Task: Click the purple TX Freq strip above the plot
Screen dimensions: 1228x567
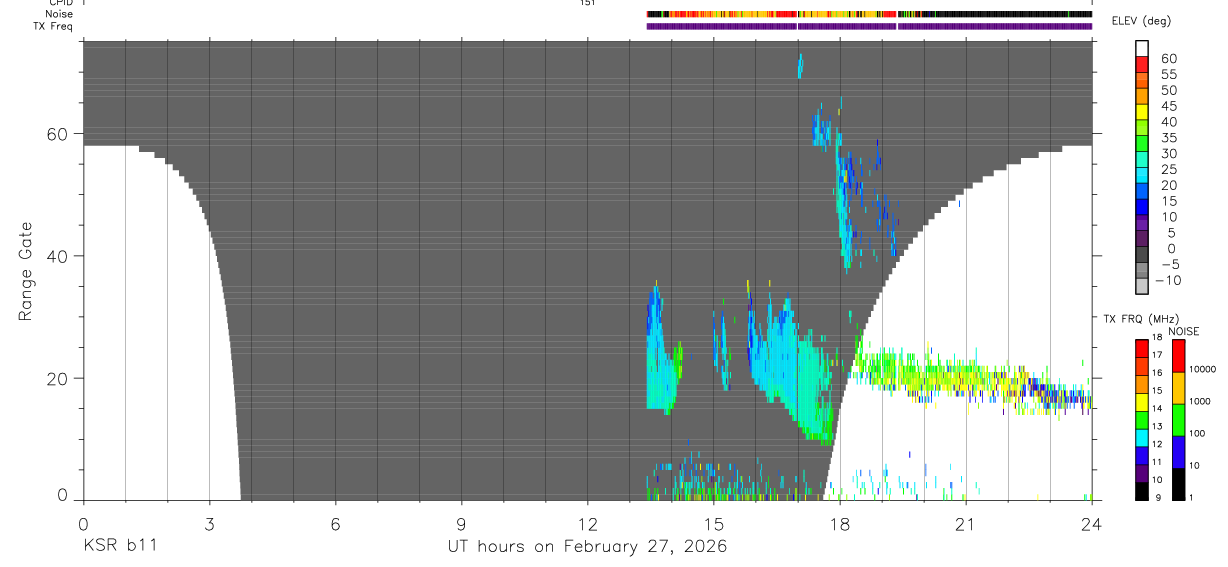Action: (869, 26)
